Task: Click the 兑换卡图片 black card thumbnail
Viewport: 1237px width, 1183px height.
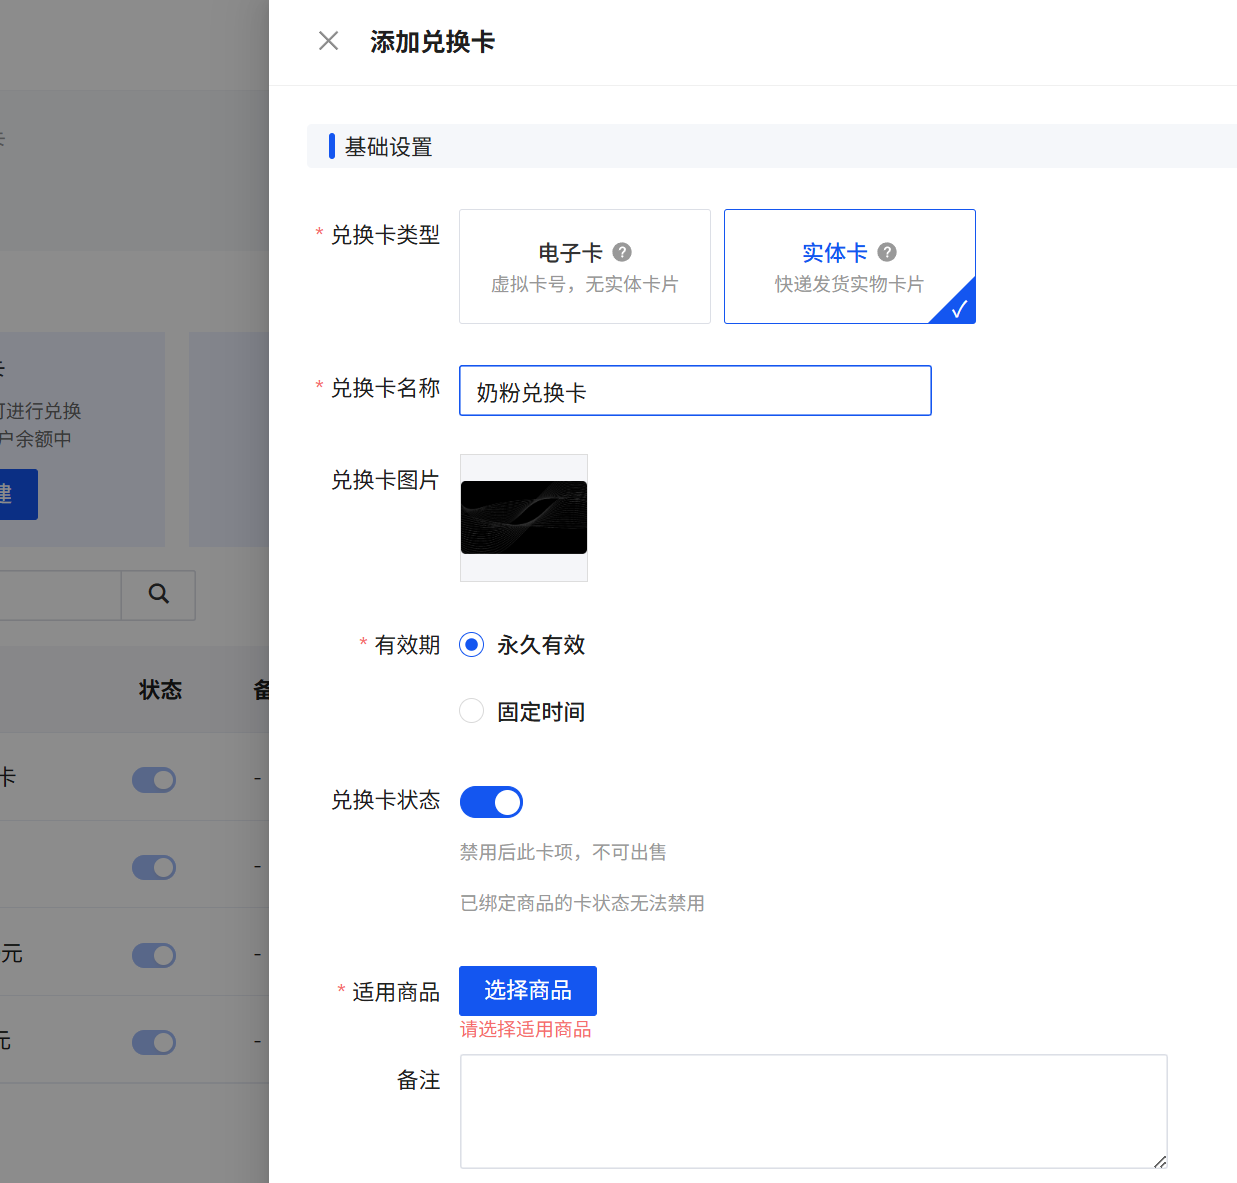Action: (524, 518)
